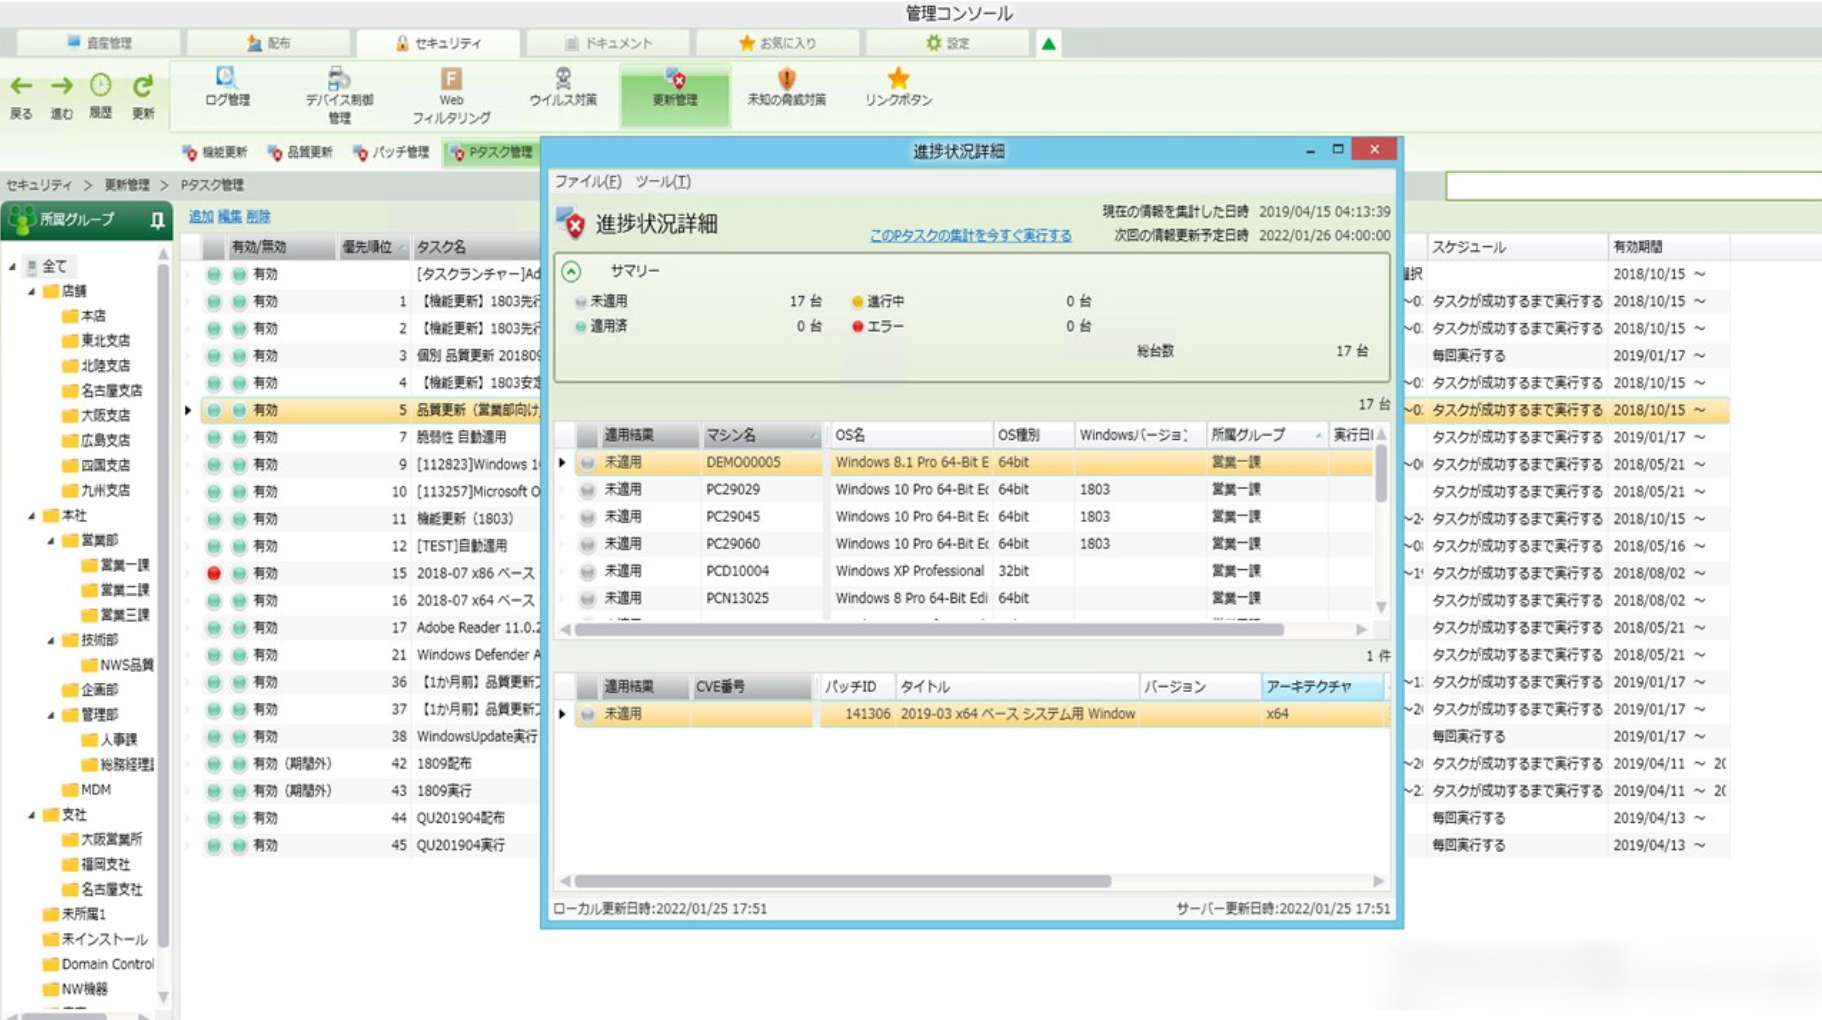
Task: Collapse the サマリー section
Action: point(571,271)
